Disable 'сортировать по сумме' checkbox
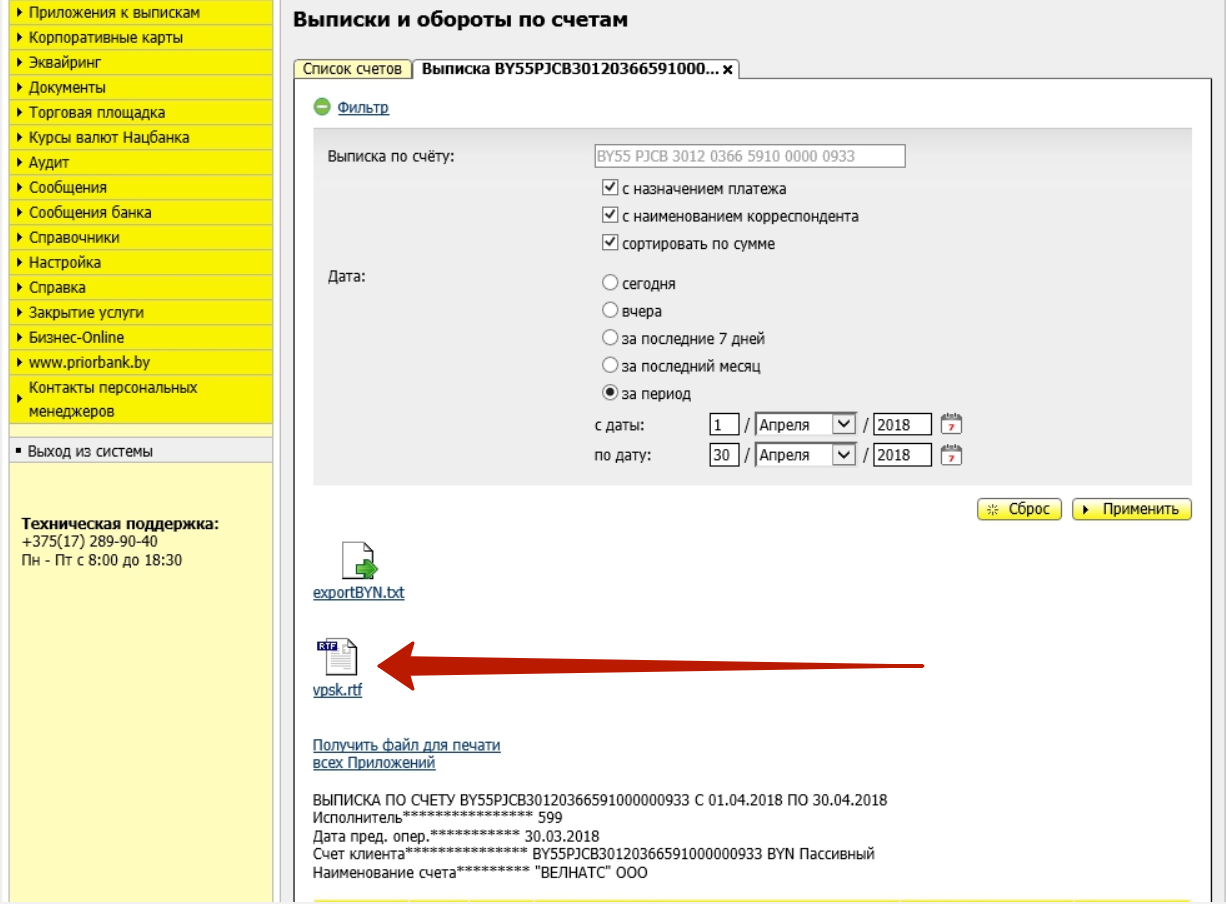 tap(609, 243)
